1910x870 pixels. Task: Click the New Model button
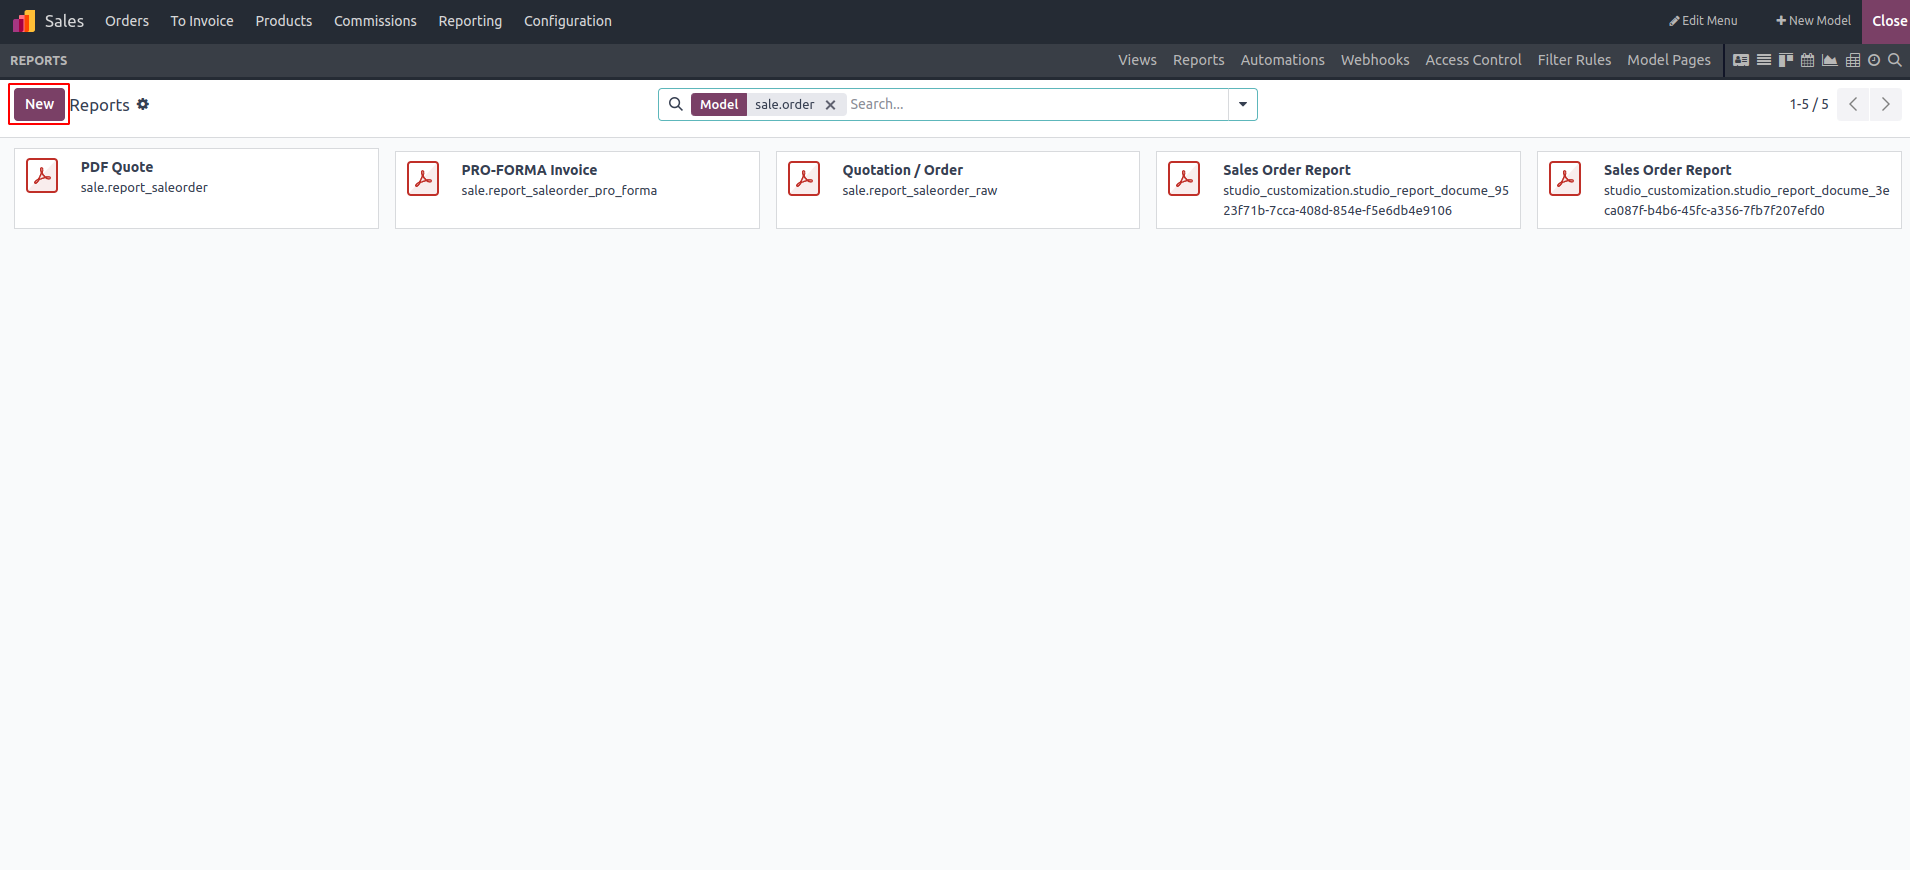click(x=1813, y=21)
